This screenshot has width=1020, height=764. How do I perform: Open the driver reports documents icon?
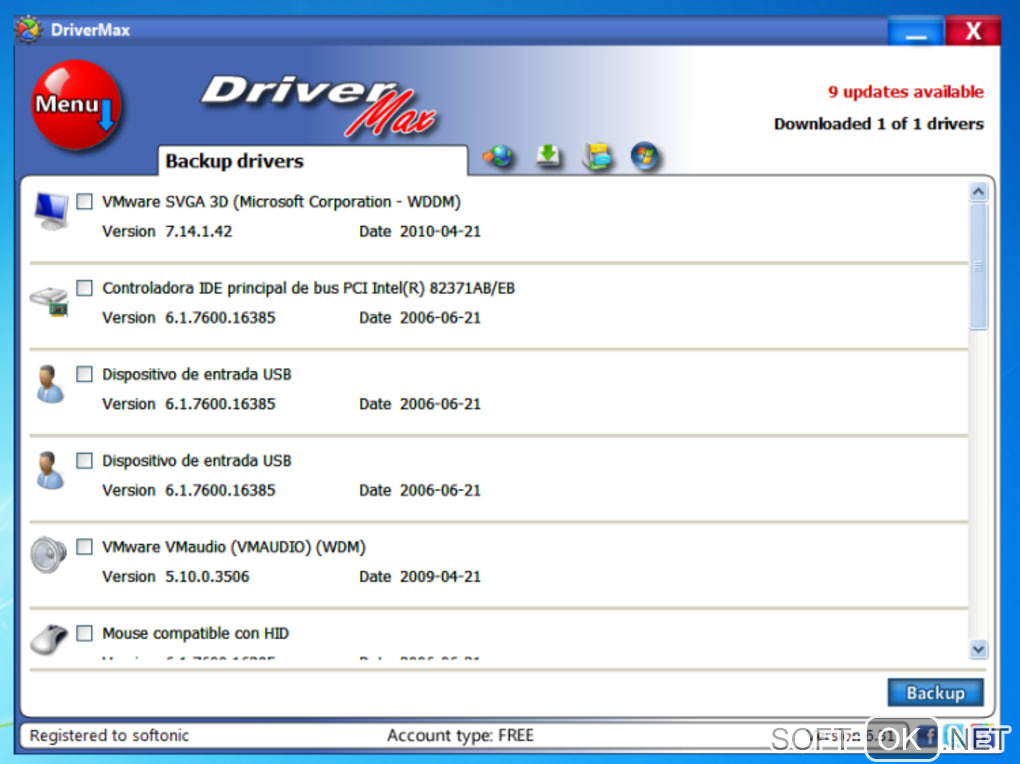pos(597,156)
